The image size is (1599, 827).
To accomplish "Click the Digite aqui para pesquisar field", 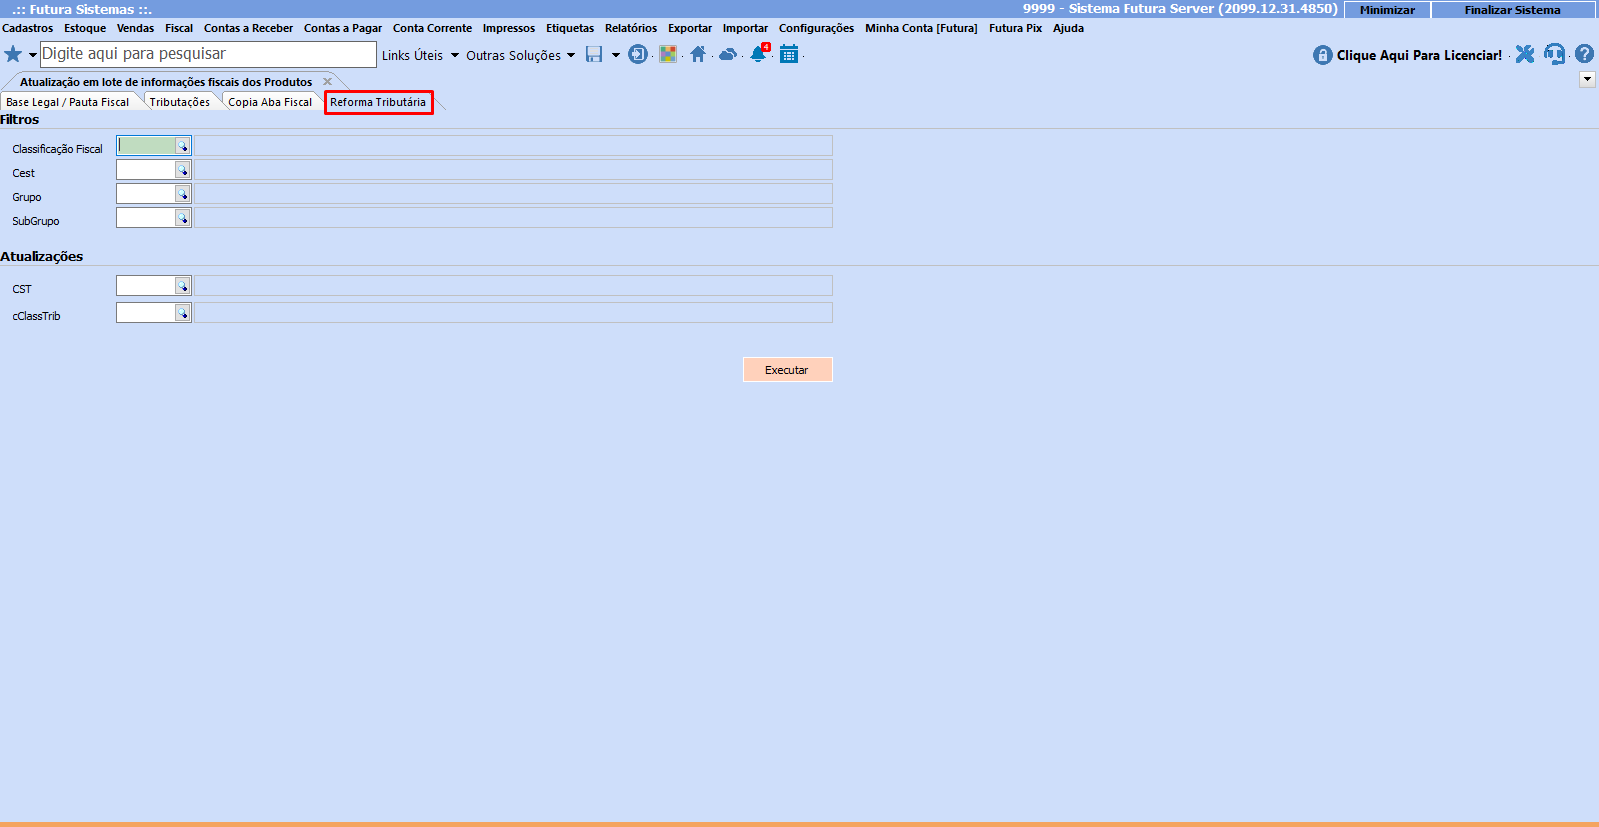I will [208, 54].
